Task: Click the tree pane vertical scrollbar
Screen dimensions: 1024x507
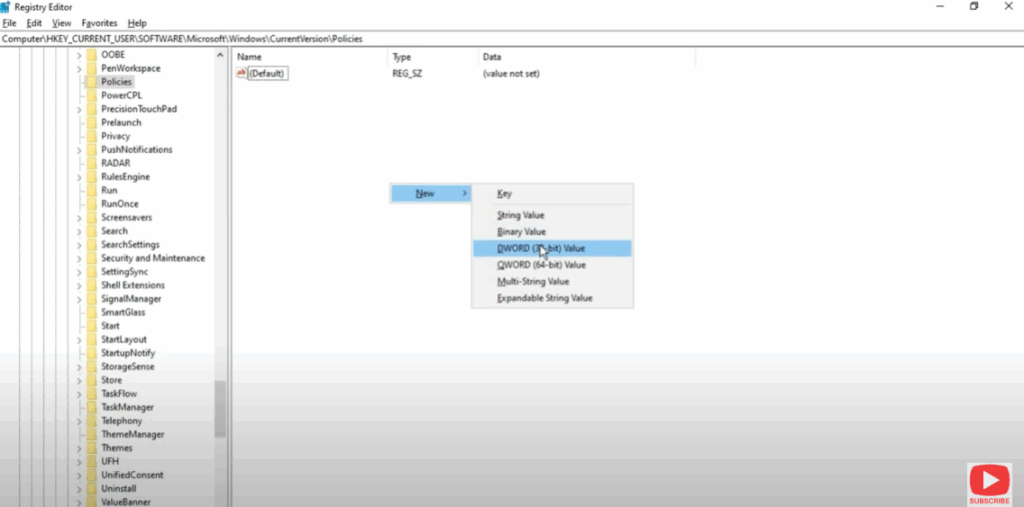Action: [x=220, y=410]
